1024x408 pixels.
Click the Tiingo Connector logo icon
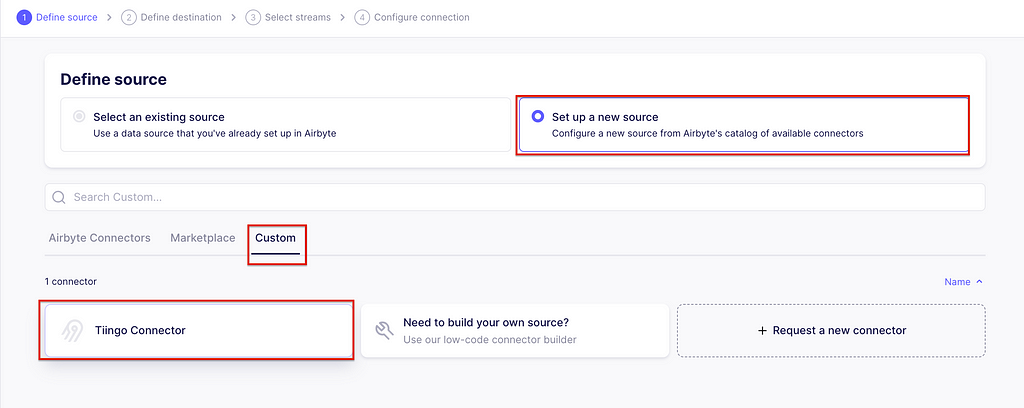click(72, 330)
